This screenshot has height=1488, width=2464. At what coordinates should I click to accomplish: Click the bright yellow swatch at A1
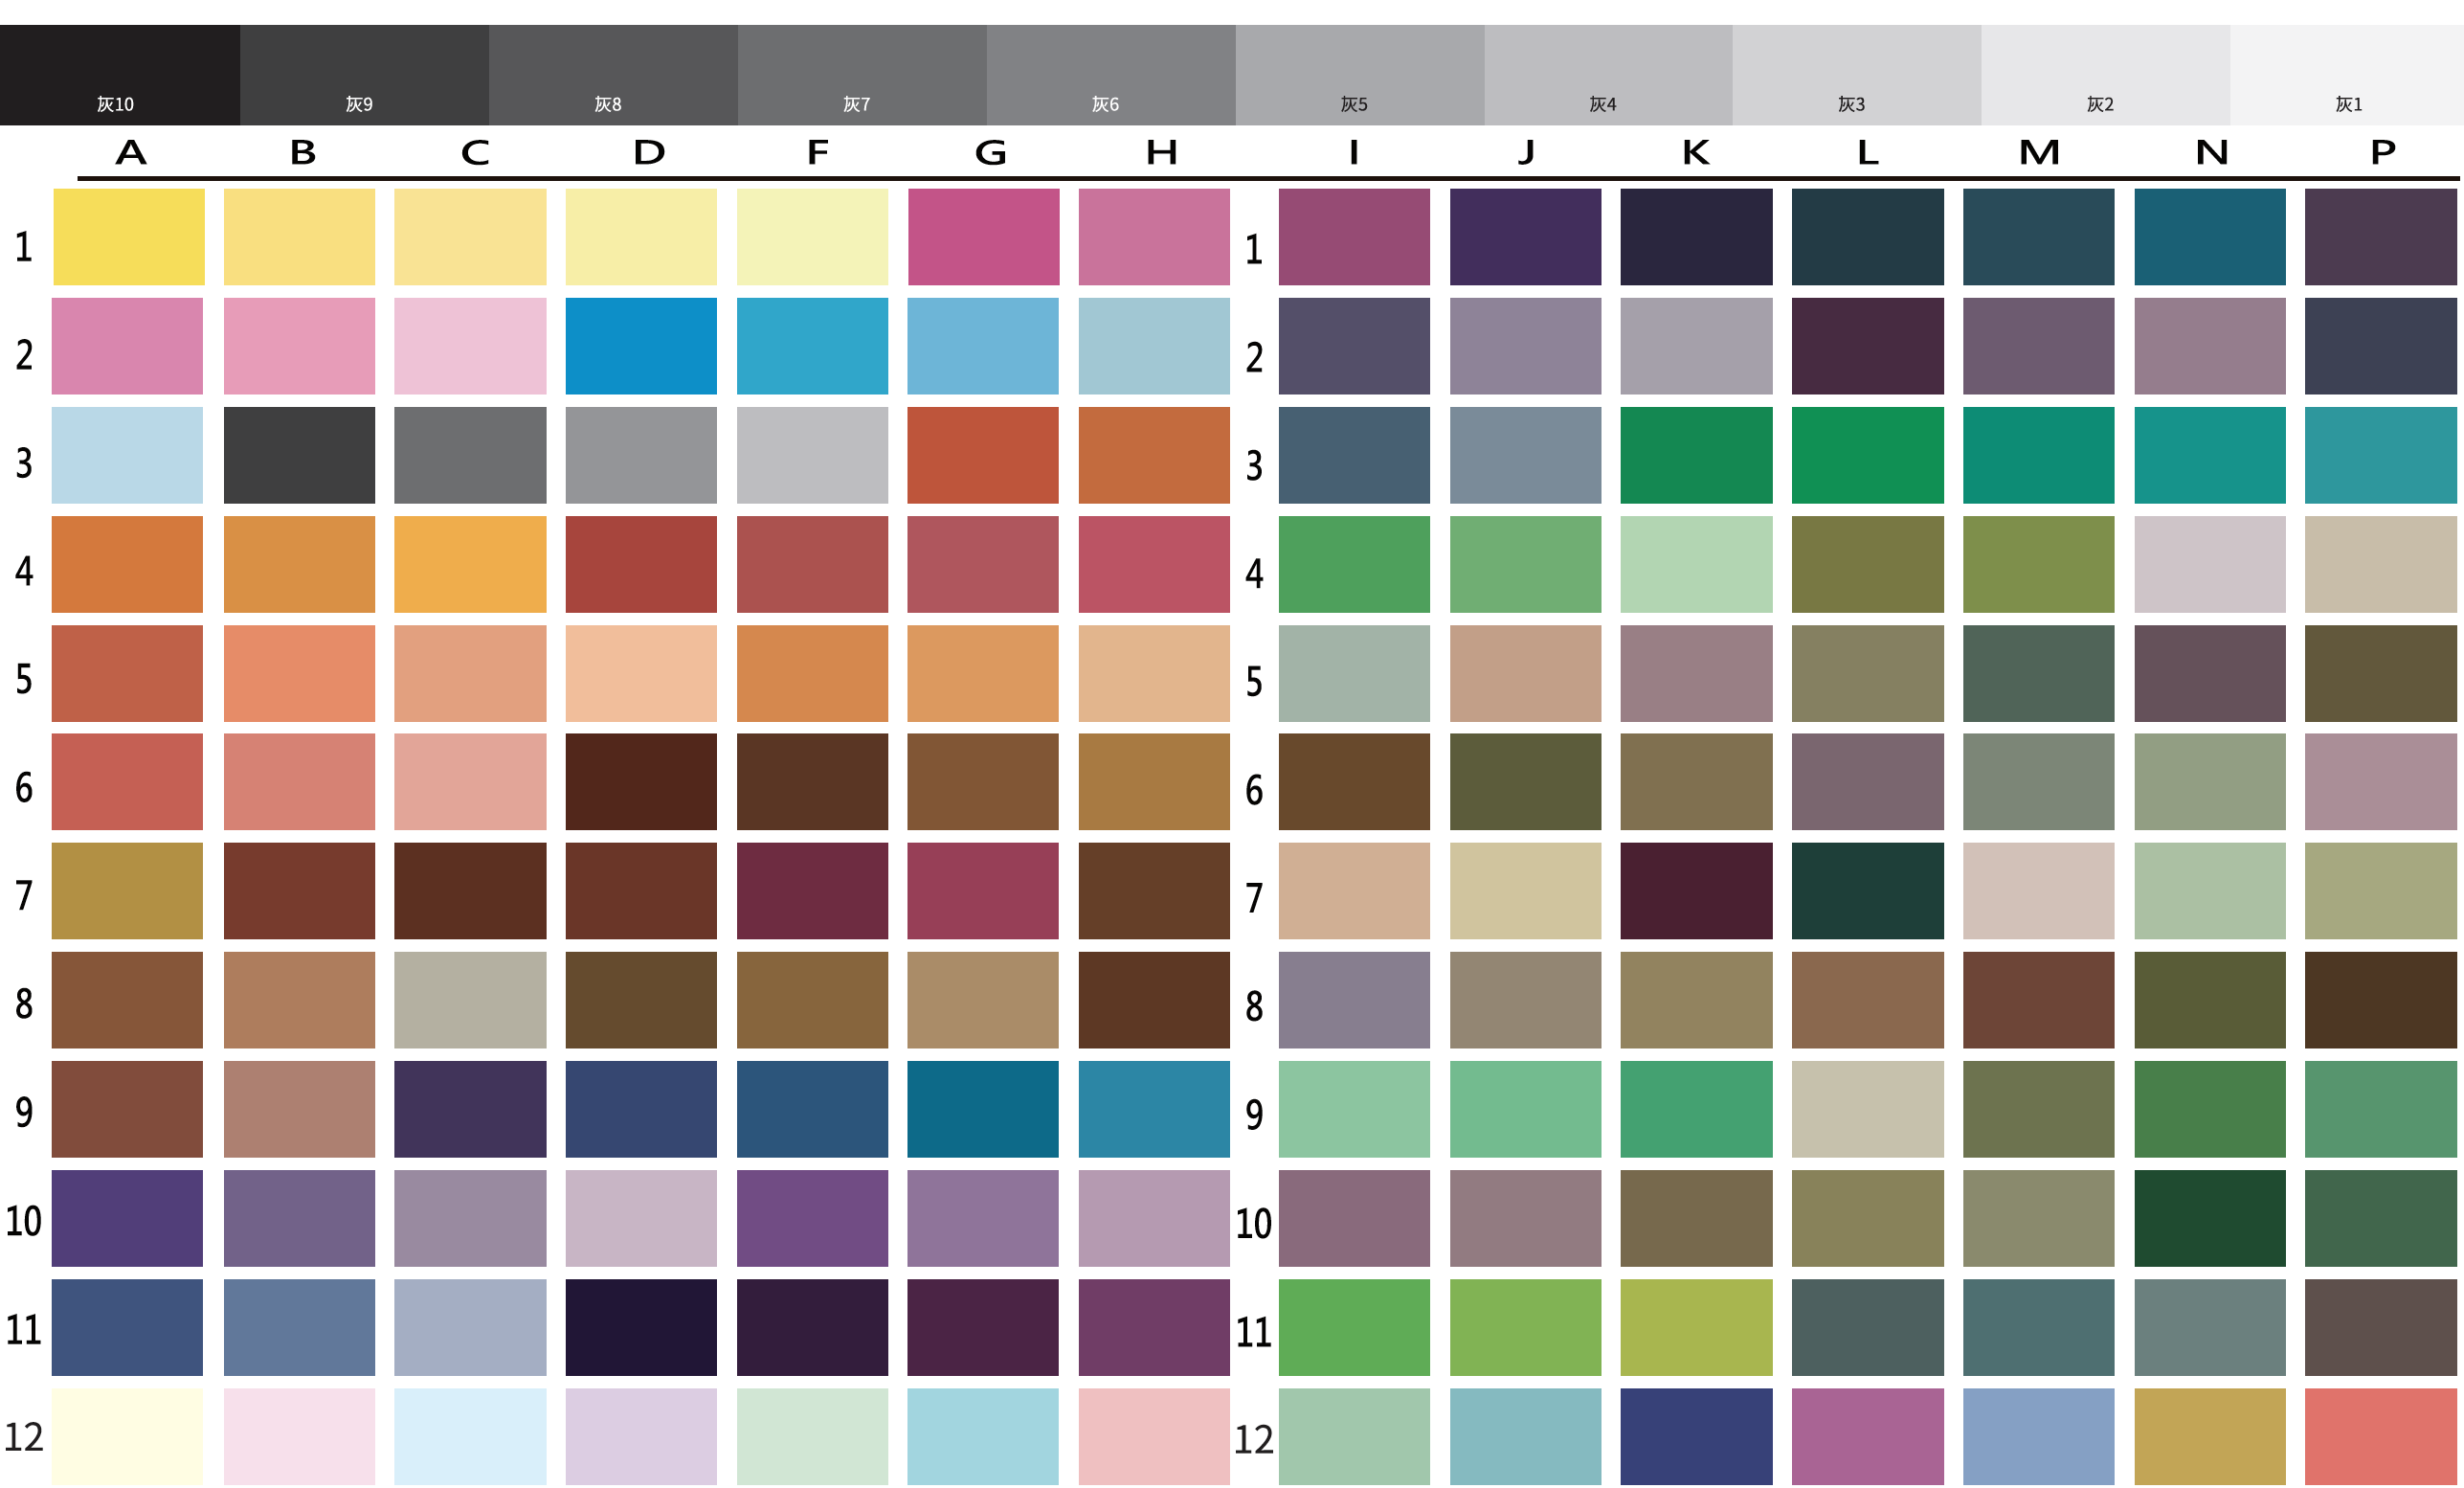click(128, 237)
